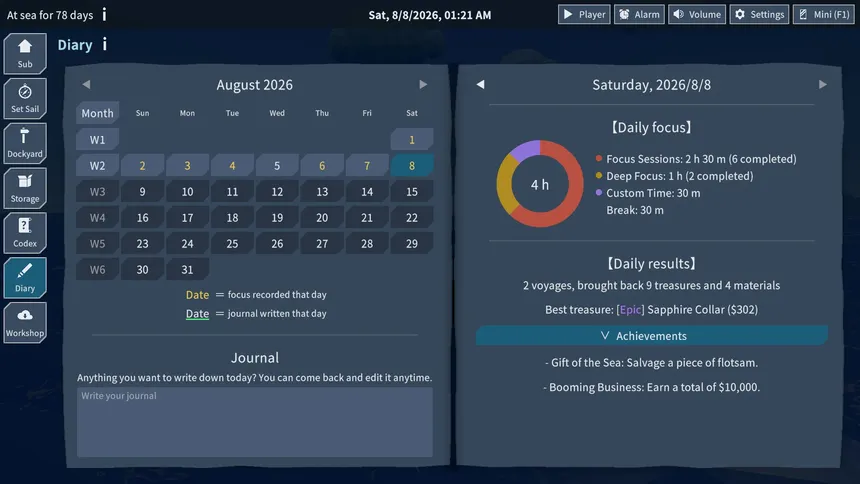Click the Gift of the Sea achievement
Screen dimensions: 860x484
pyautogui.click(x=652, y=363)
